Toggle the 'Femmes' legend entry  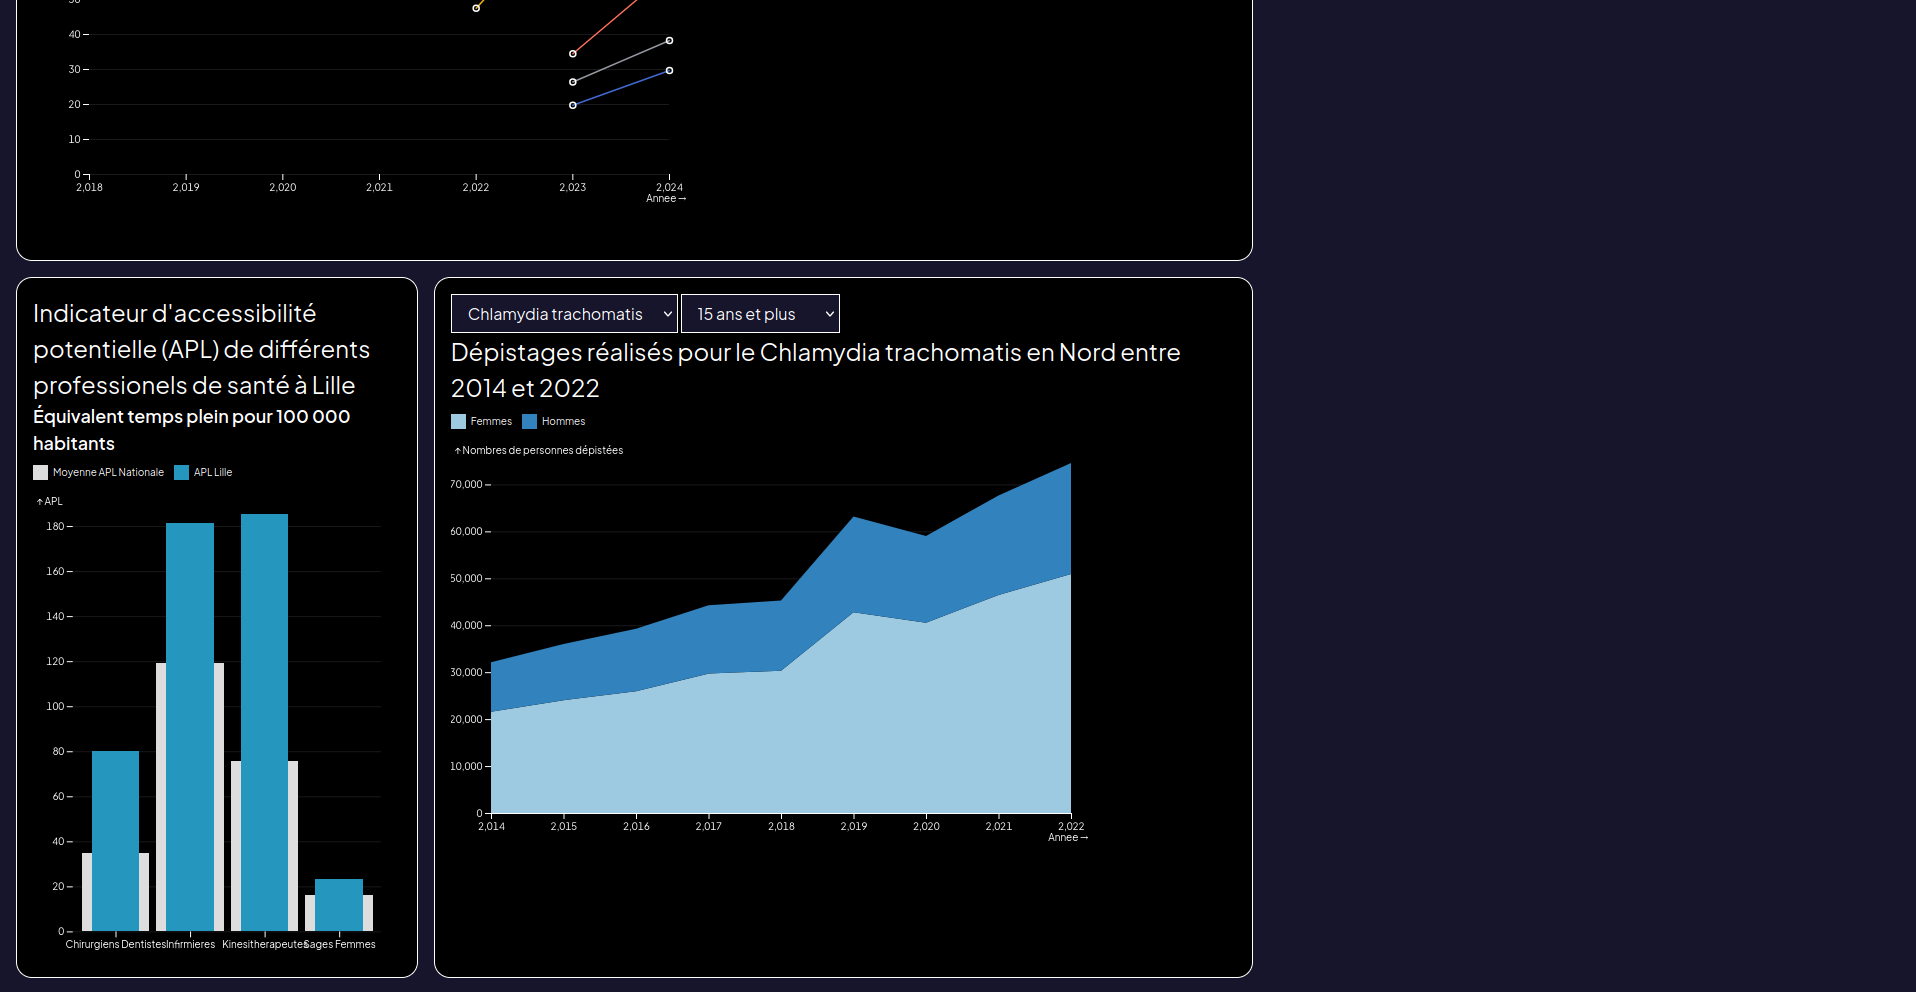(480, 421)
